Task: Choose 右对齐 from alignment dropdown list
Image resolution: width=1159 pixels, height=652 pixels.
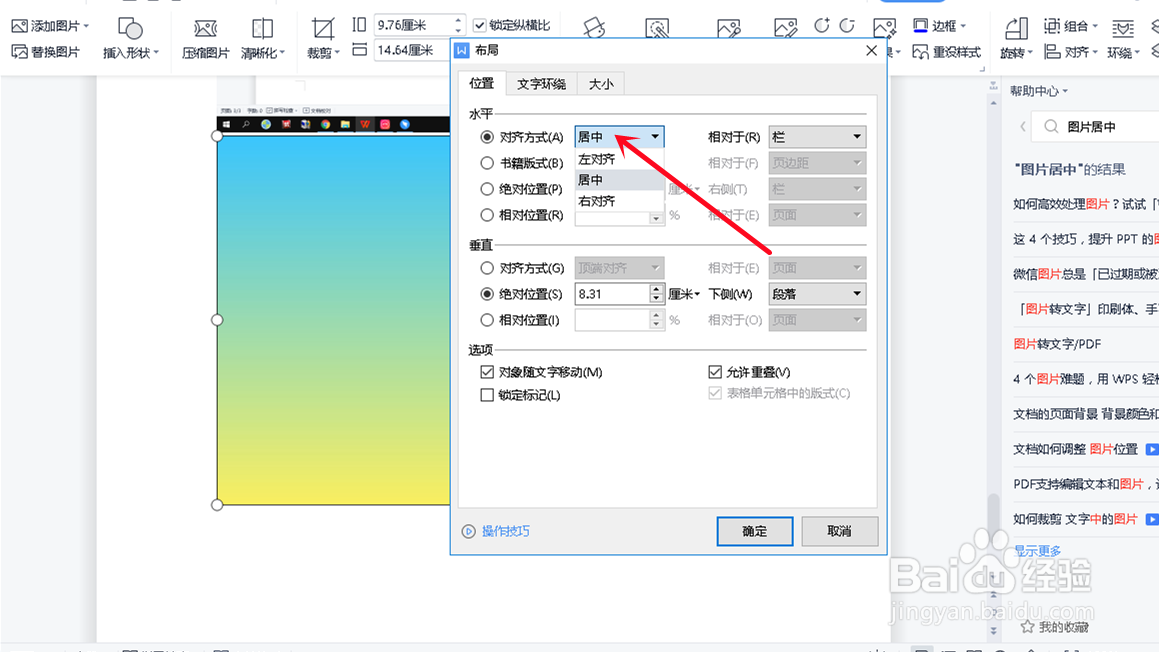Action: click(x=619, y=200)
